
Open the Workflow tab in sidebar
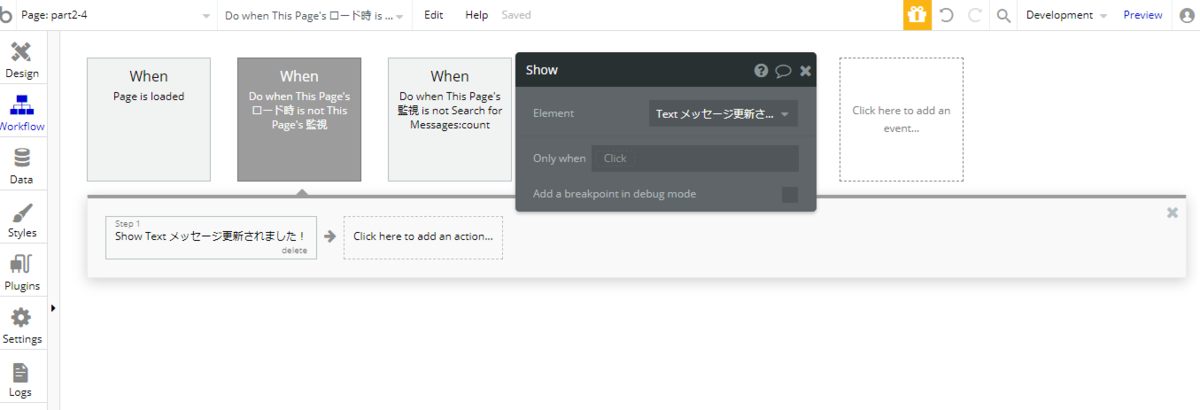pos(21,114)
